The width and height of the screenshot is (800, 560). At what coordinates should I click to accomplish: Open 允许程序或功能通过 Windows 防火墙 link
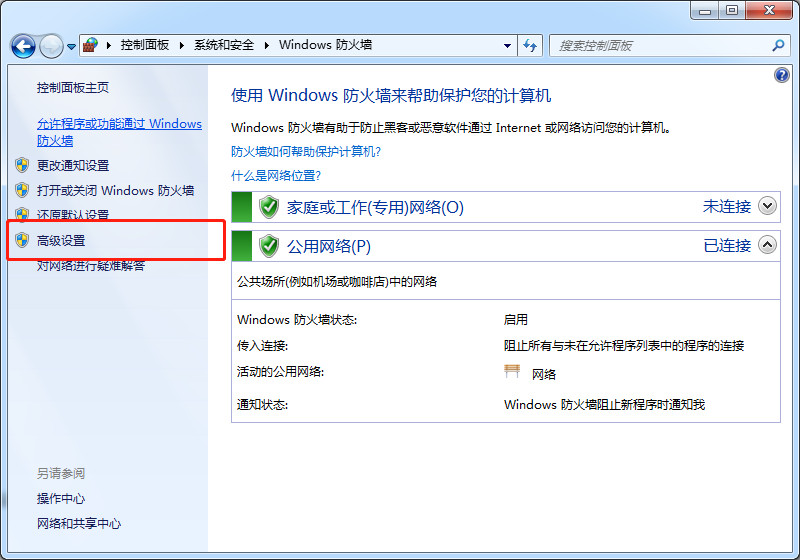coord(119,132)
